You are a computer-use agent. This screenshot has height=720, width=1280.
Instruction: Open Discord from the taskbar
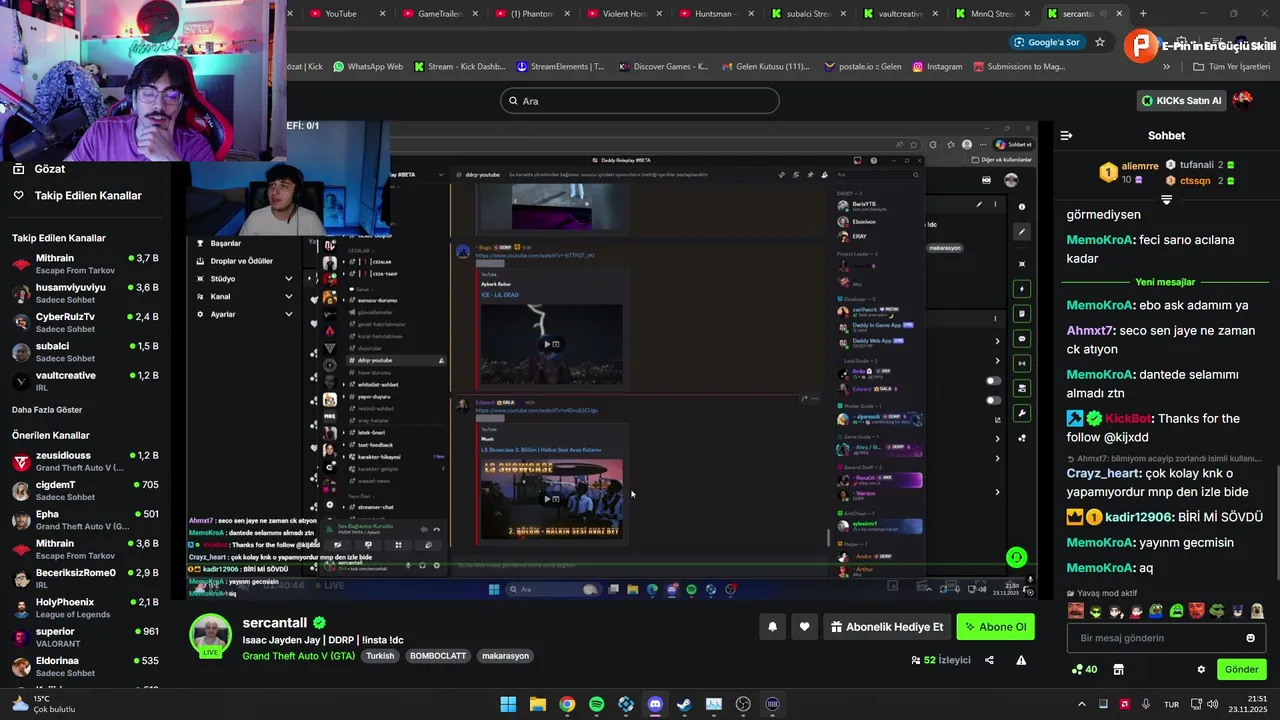coord(655,704)
